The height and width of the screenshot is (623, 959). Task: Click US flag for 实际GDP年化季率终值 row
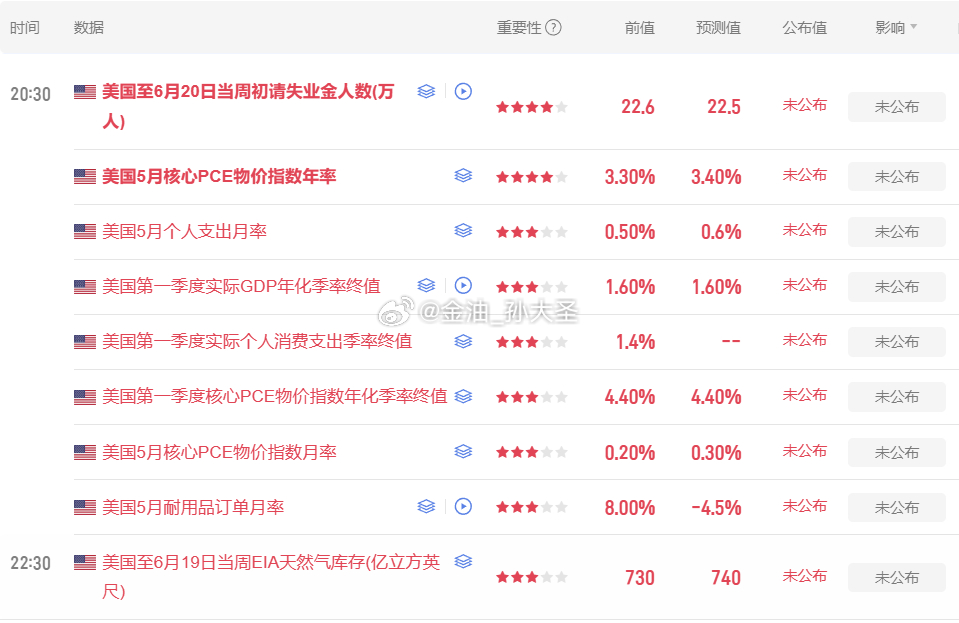(85, 286)
